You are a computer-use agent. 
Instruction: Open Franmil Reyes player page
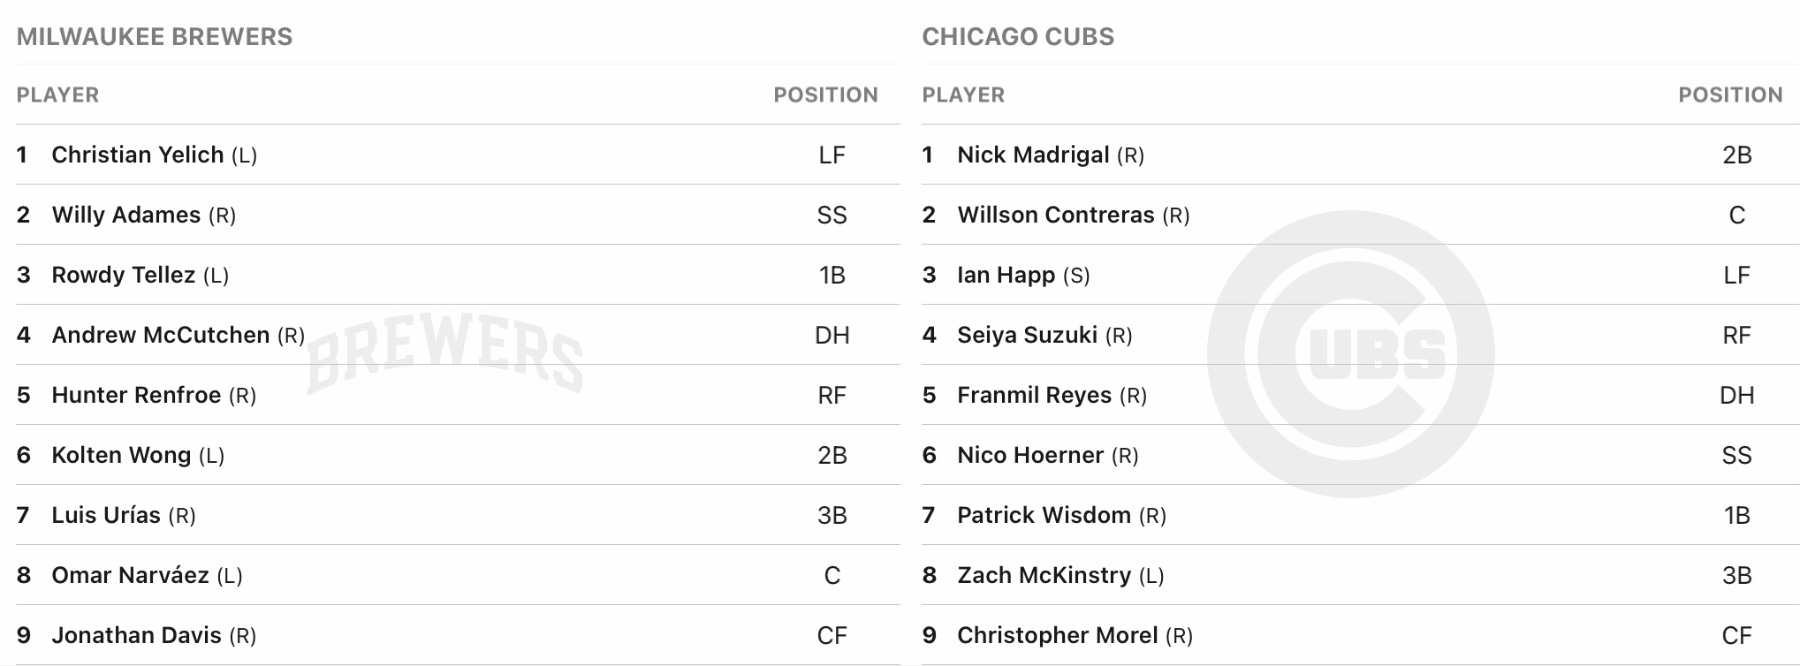[1034, 395]
